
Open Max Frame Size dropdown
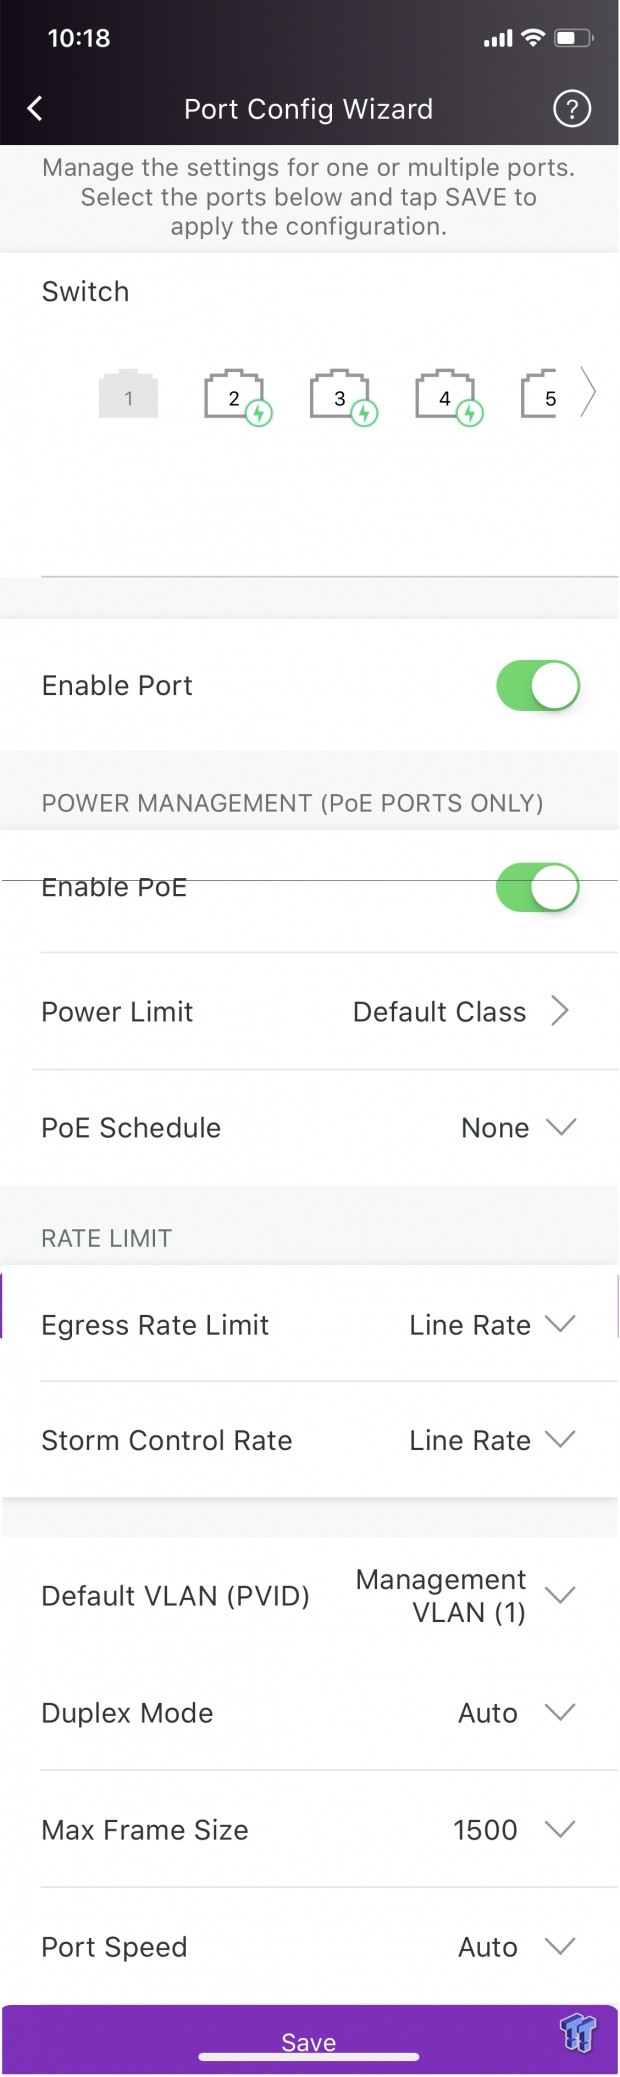pos(309,1830)
